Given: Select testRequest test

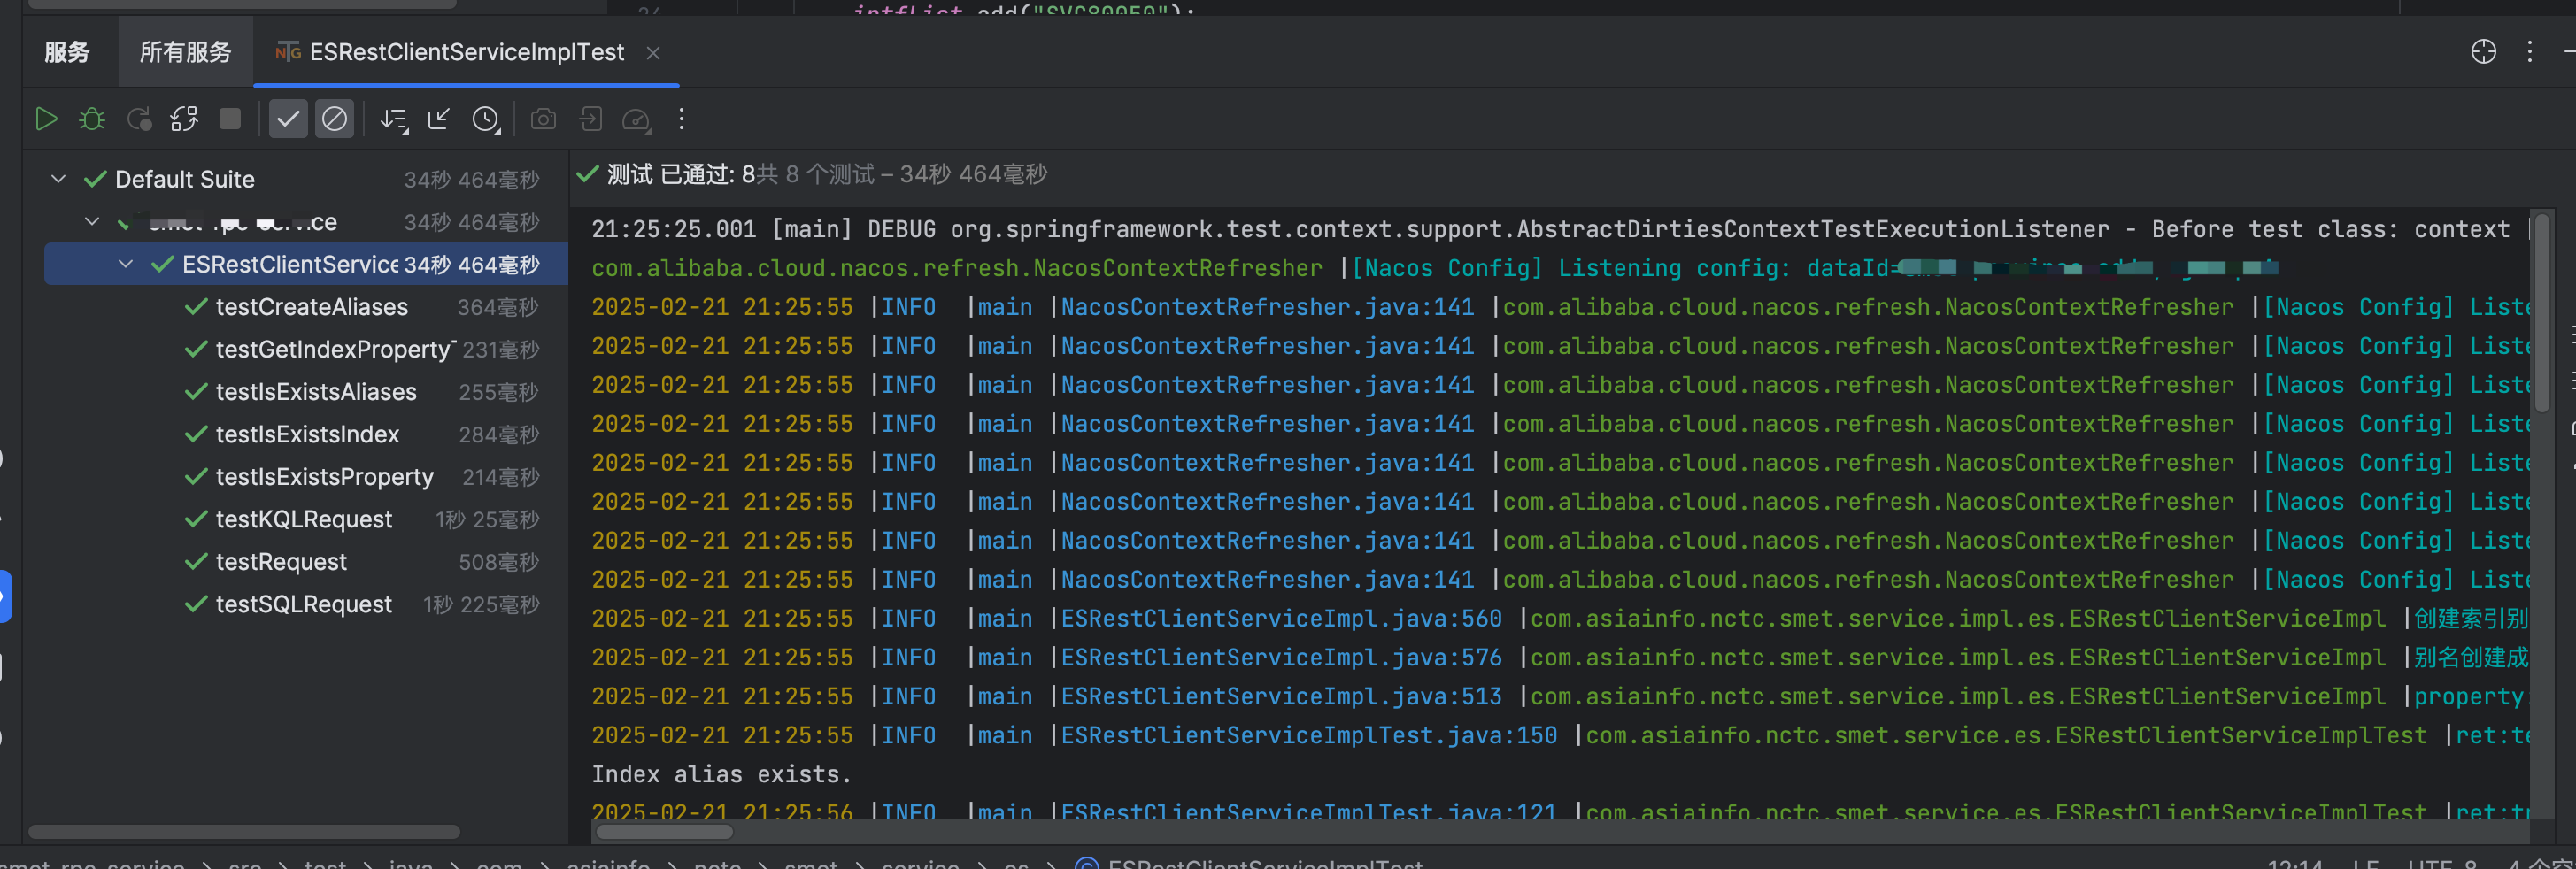Looking at the screenshot, I should tap(281, 562).
